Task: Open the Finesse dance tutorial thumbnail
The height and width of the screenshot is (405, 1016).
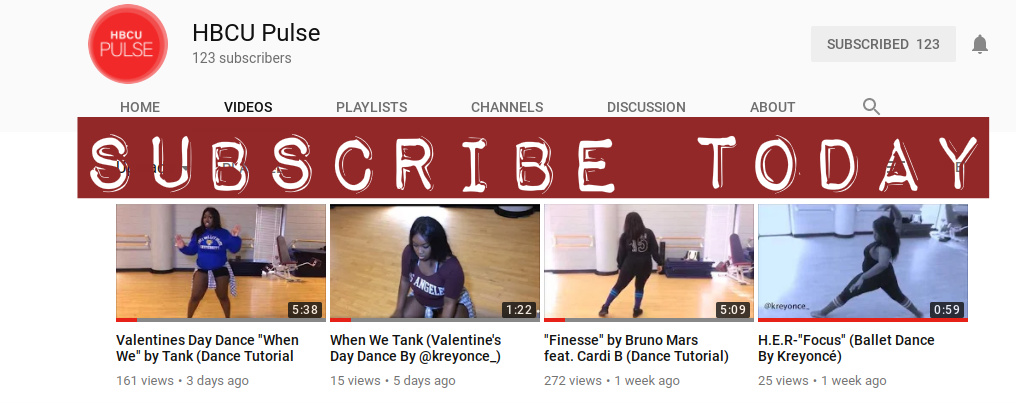Action: click(649, 262)
